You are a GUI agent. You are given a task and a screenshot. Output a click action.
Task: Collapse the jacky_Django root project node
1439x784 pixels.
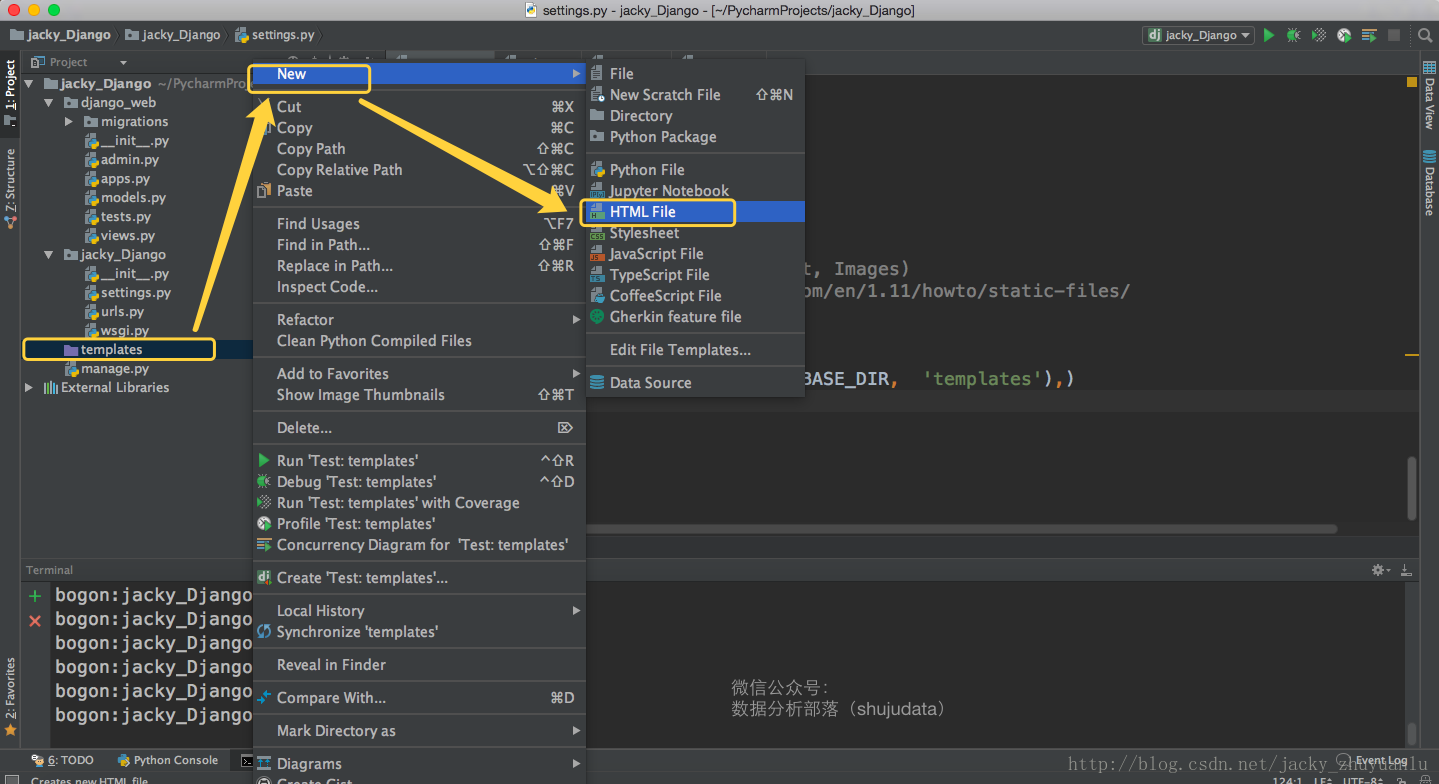point(29,84)
